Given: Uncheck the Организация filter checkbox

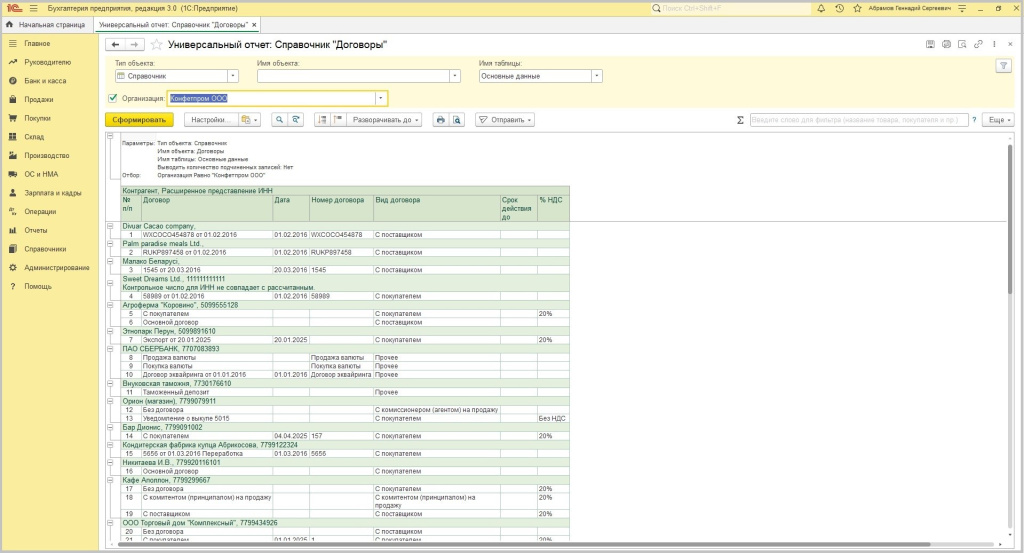Looking at the screenshot, I should pos(112,98).
